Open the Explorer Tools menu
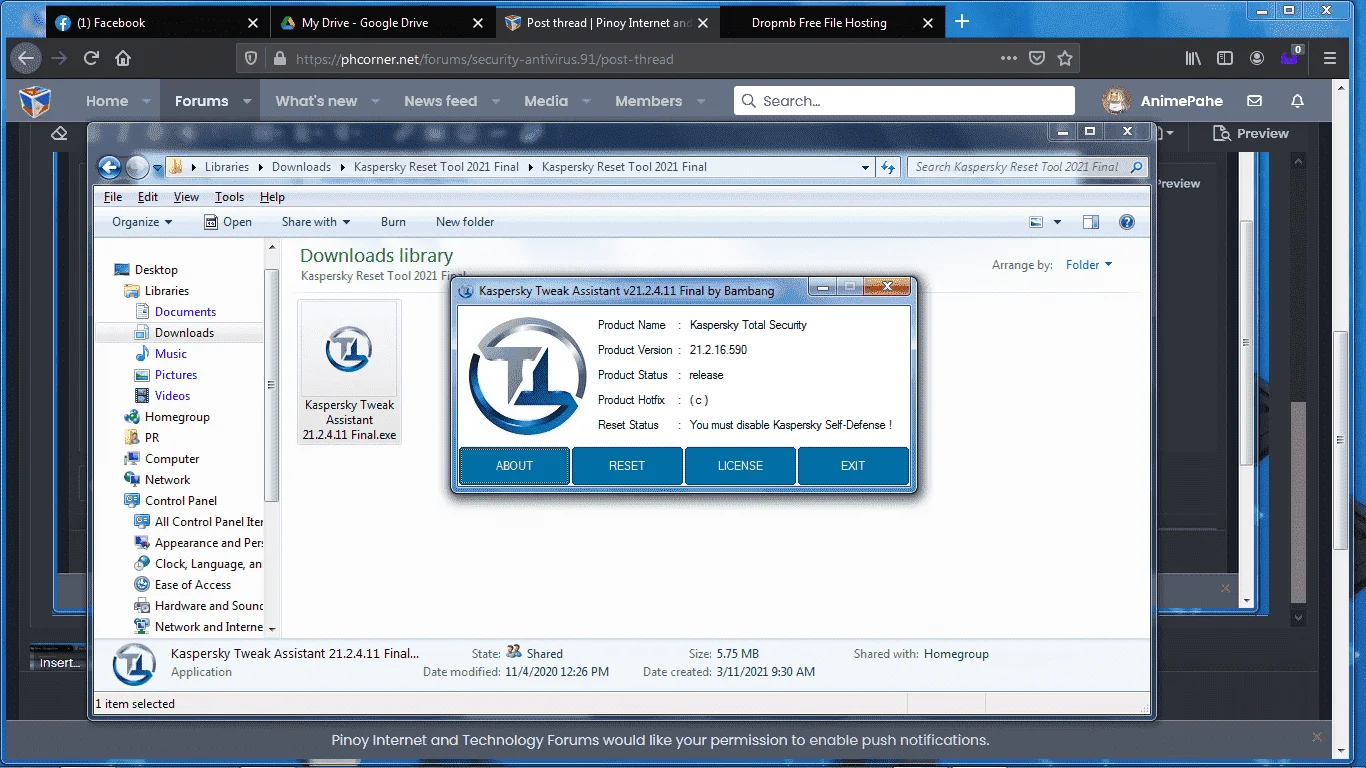 pos(229,197)
